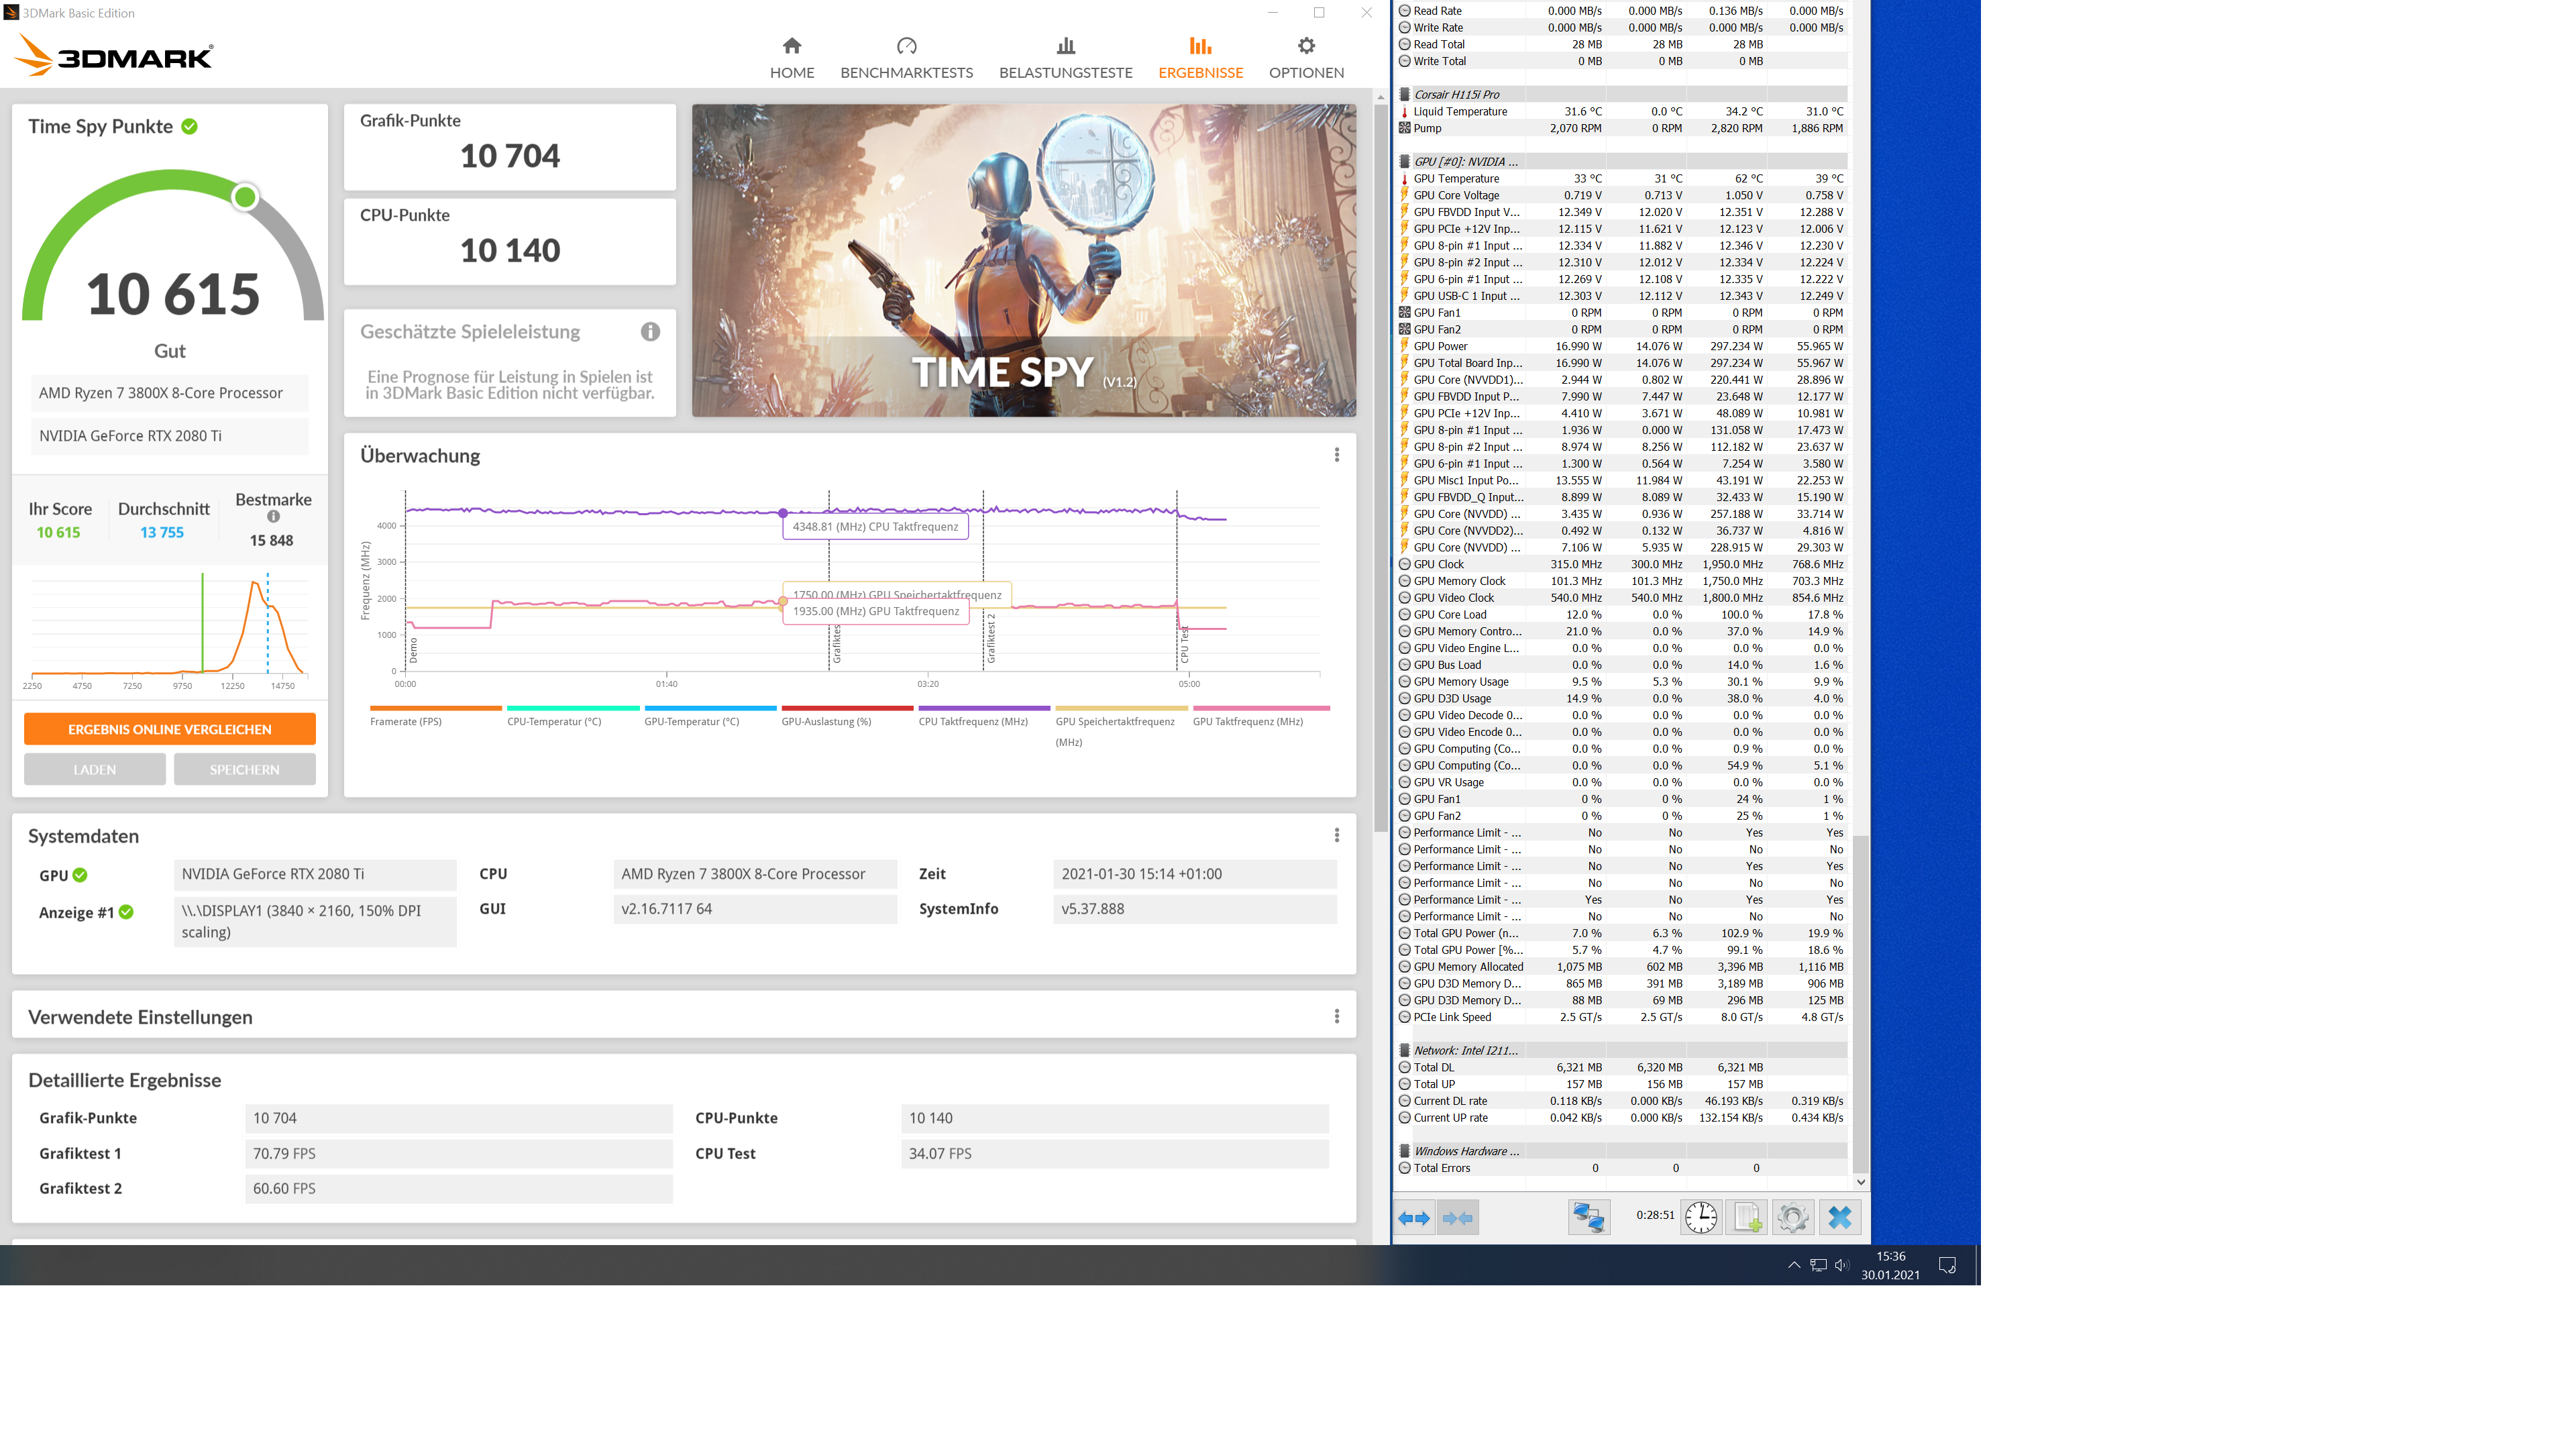Switch to the BELASTUNGSTESTE tab
The height and width of the screenshot is (1449, 2576).
pyautogui.click(x=1066, y=58)
